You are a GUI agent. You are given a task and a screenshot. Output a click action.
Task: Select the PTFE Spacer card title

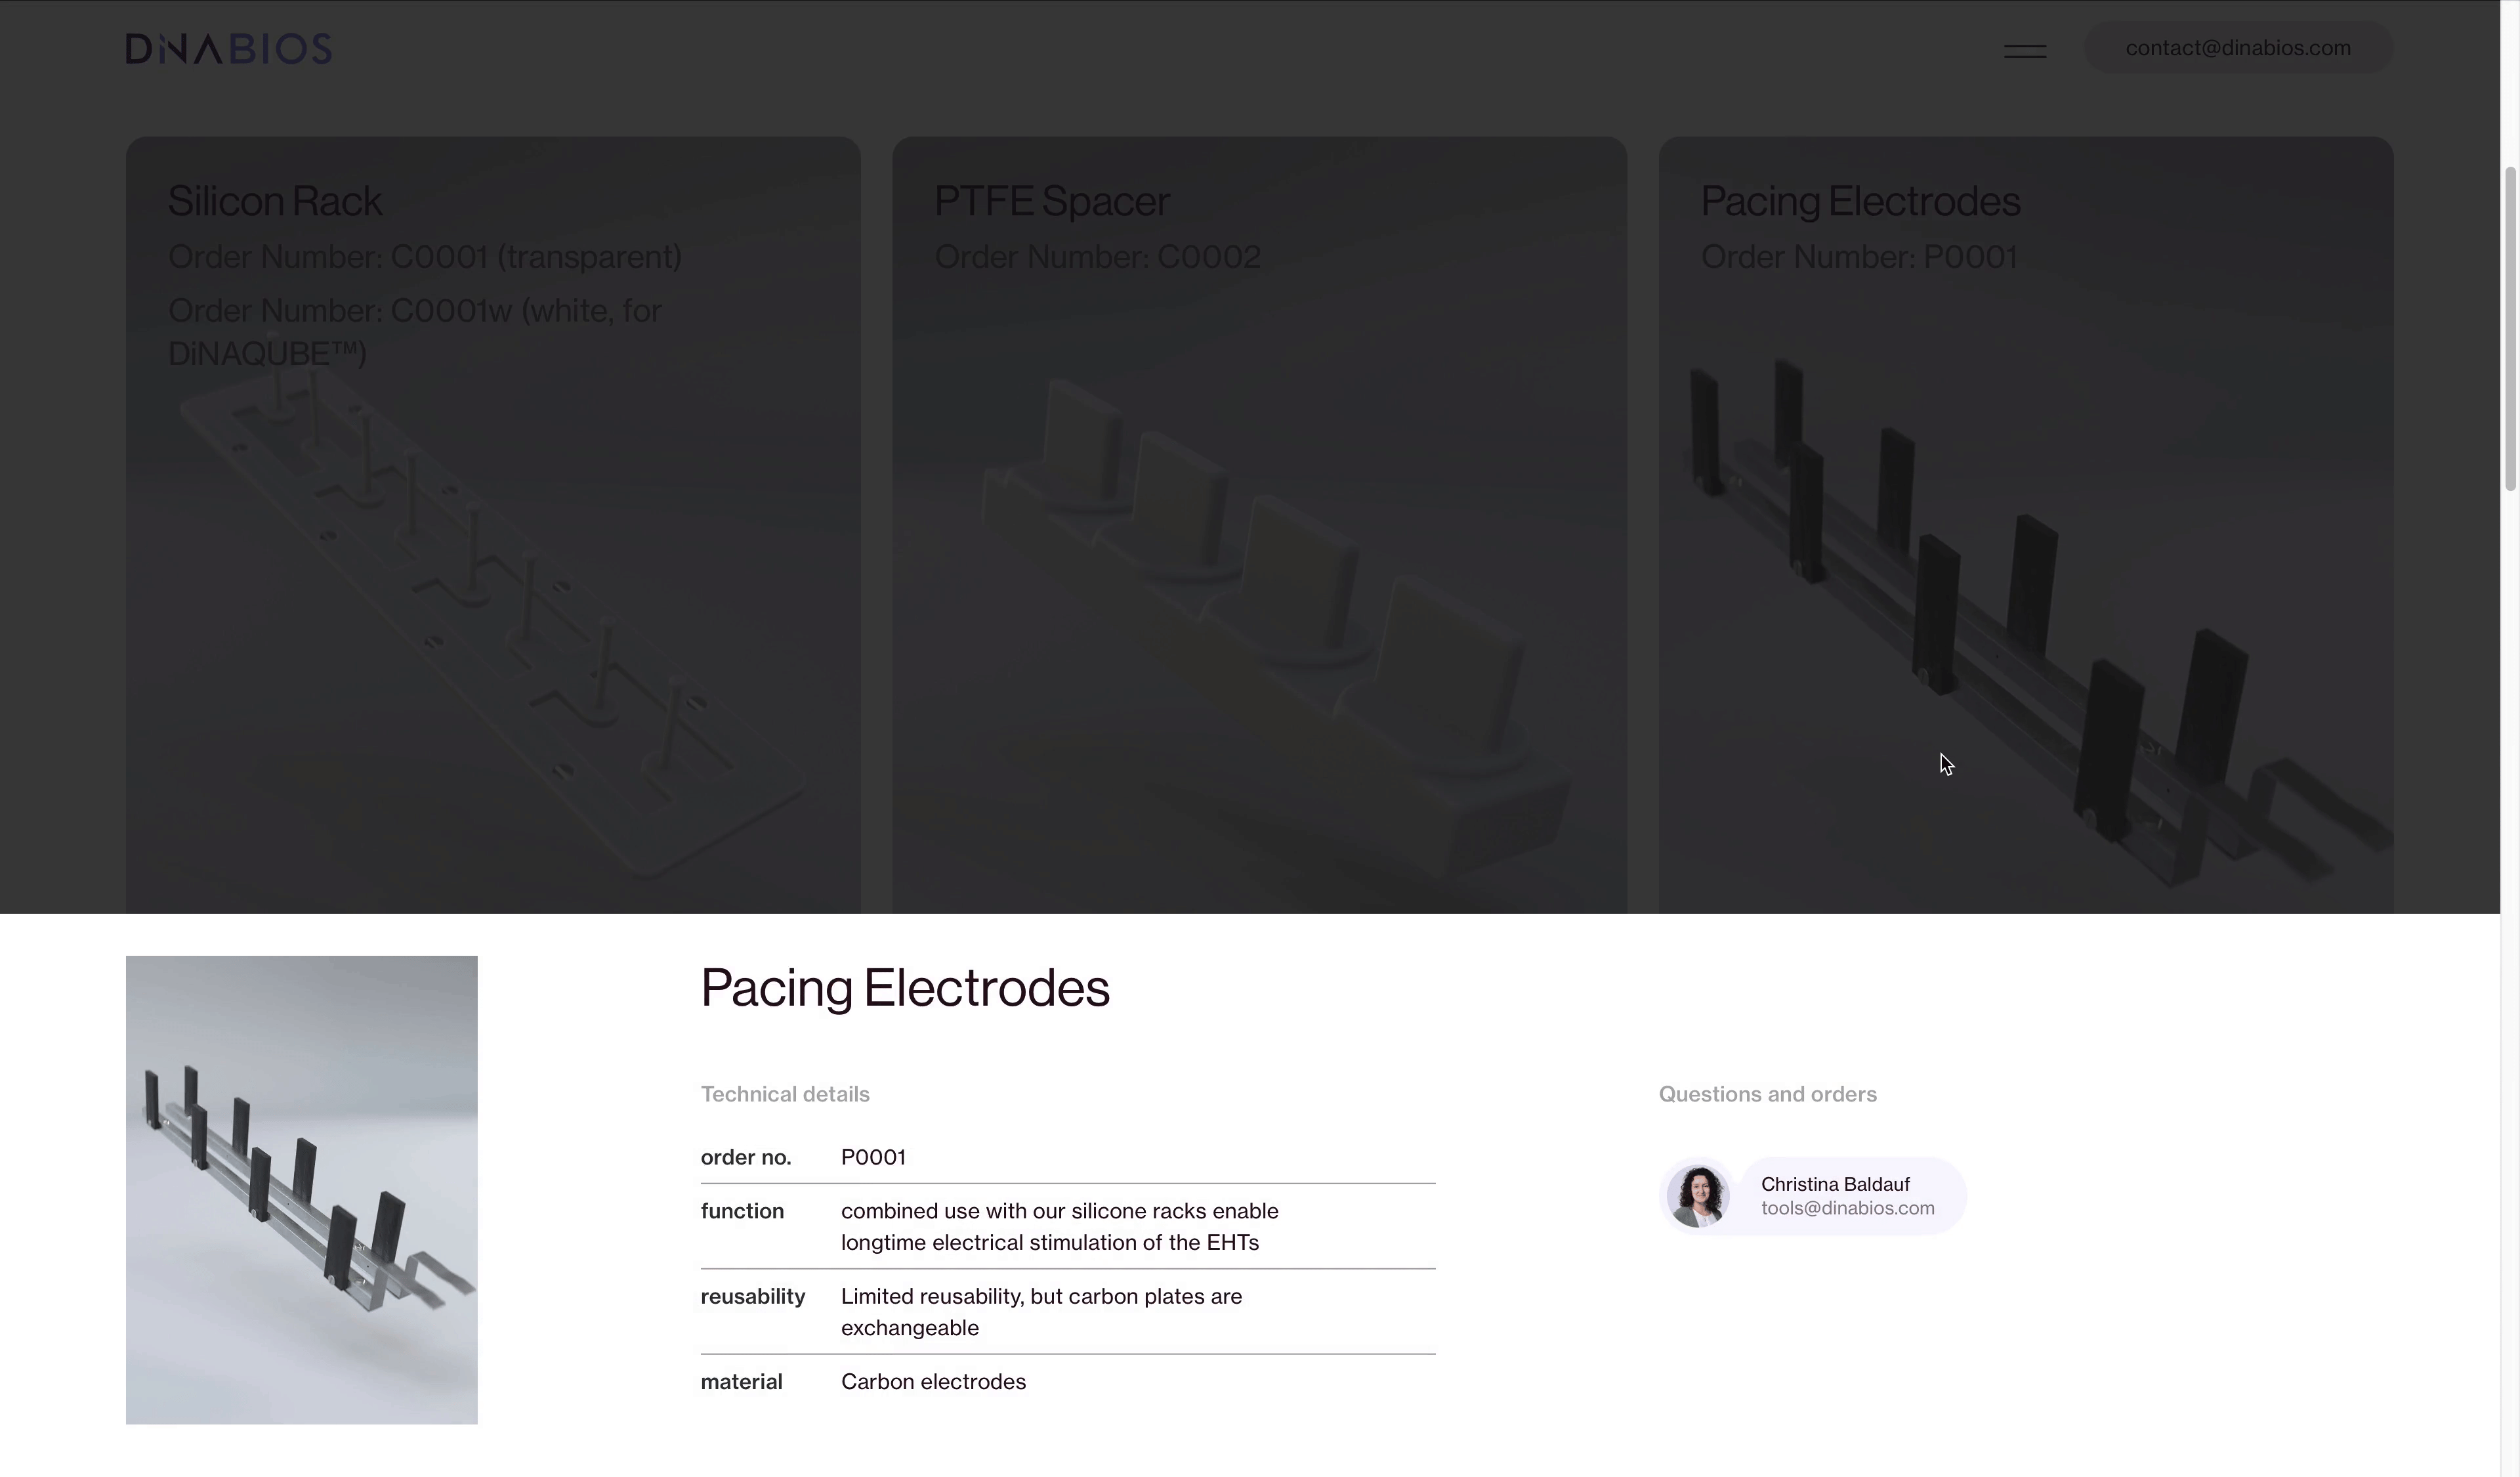coord(1051,201)
